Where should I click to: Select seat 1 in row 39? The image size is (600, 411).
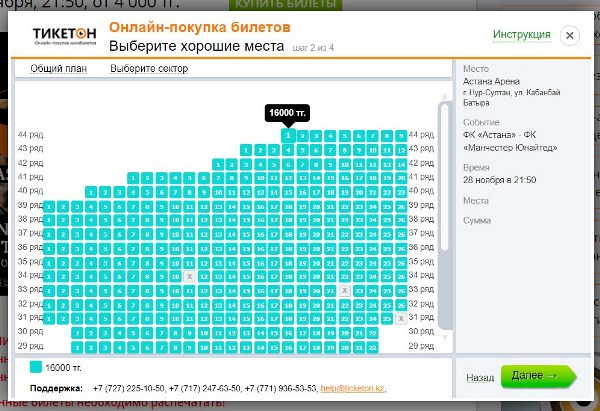coord(48,206)
